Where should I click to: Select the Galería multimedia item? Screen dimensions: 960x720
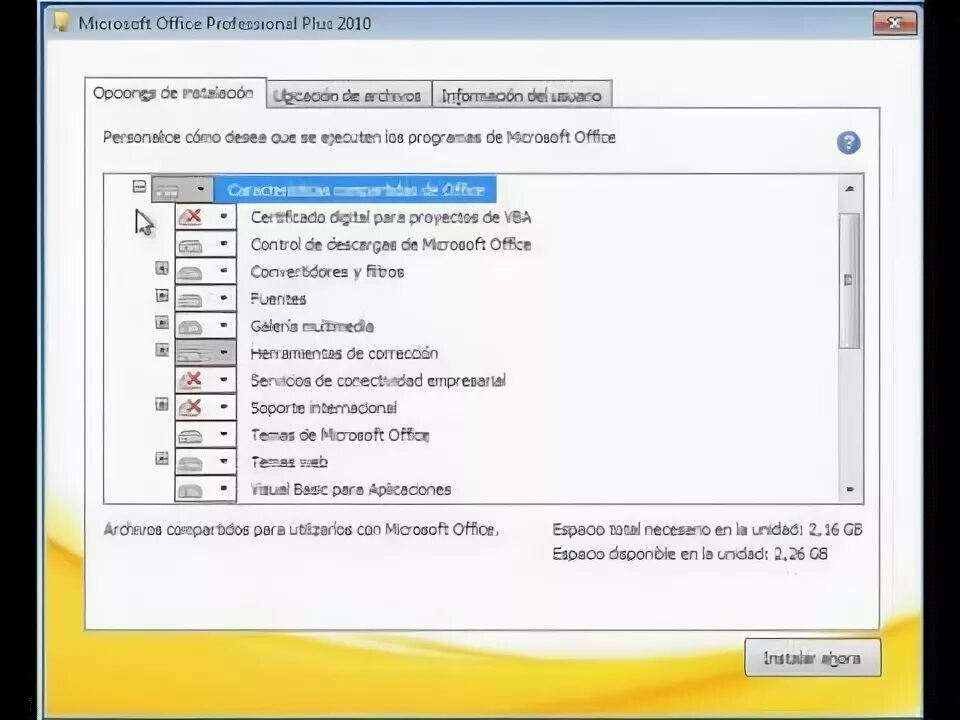(312, 326)
